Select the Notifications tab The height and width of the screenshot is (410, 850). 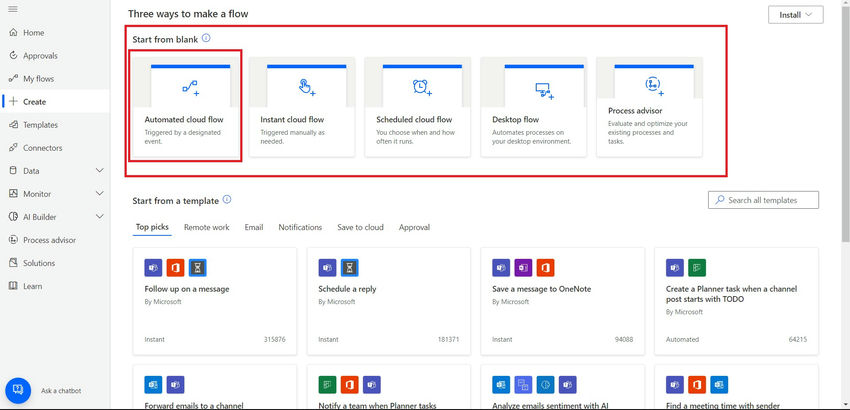coord(300,228)
